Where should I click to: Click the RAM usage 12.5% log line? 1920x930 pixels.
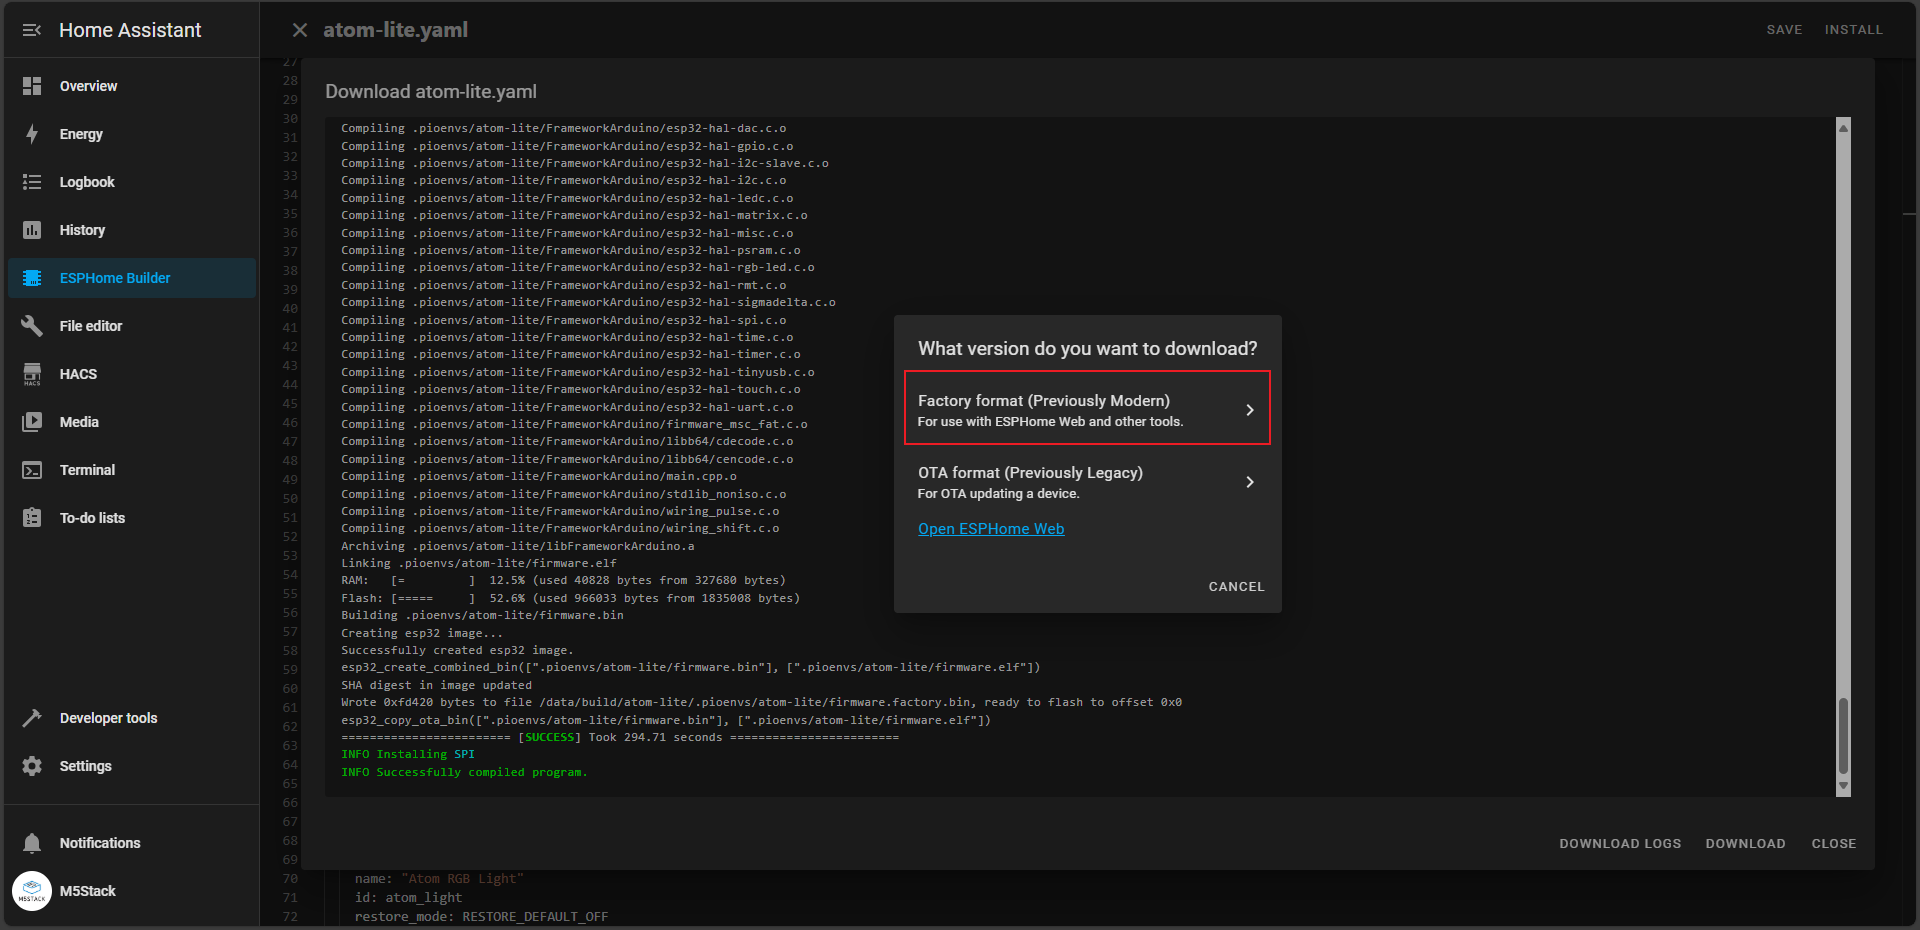(x=563, y=580)
